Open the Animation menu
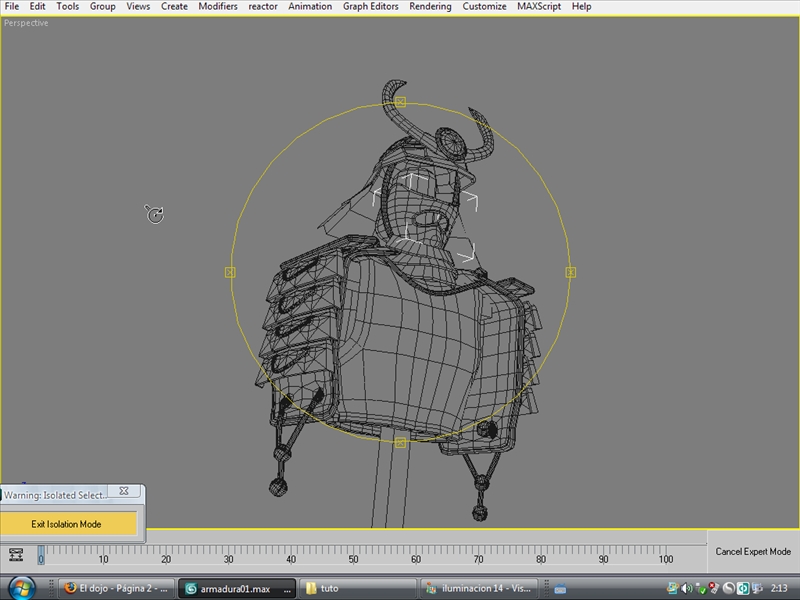This screenshot has height=600, width=800. (310, 7)
